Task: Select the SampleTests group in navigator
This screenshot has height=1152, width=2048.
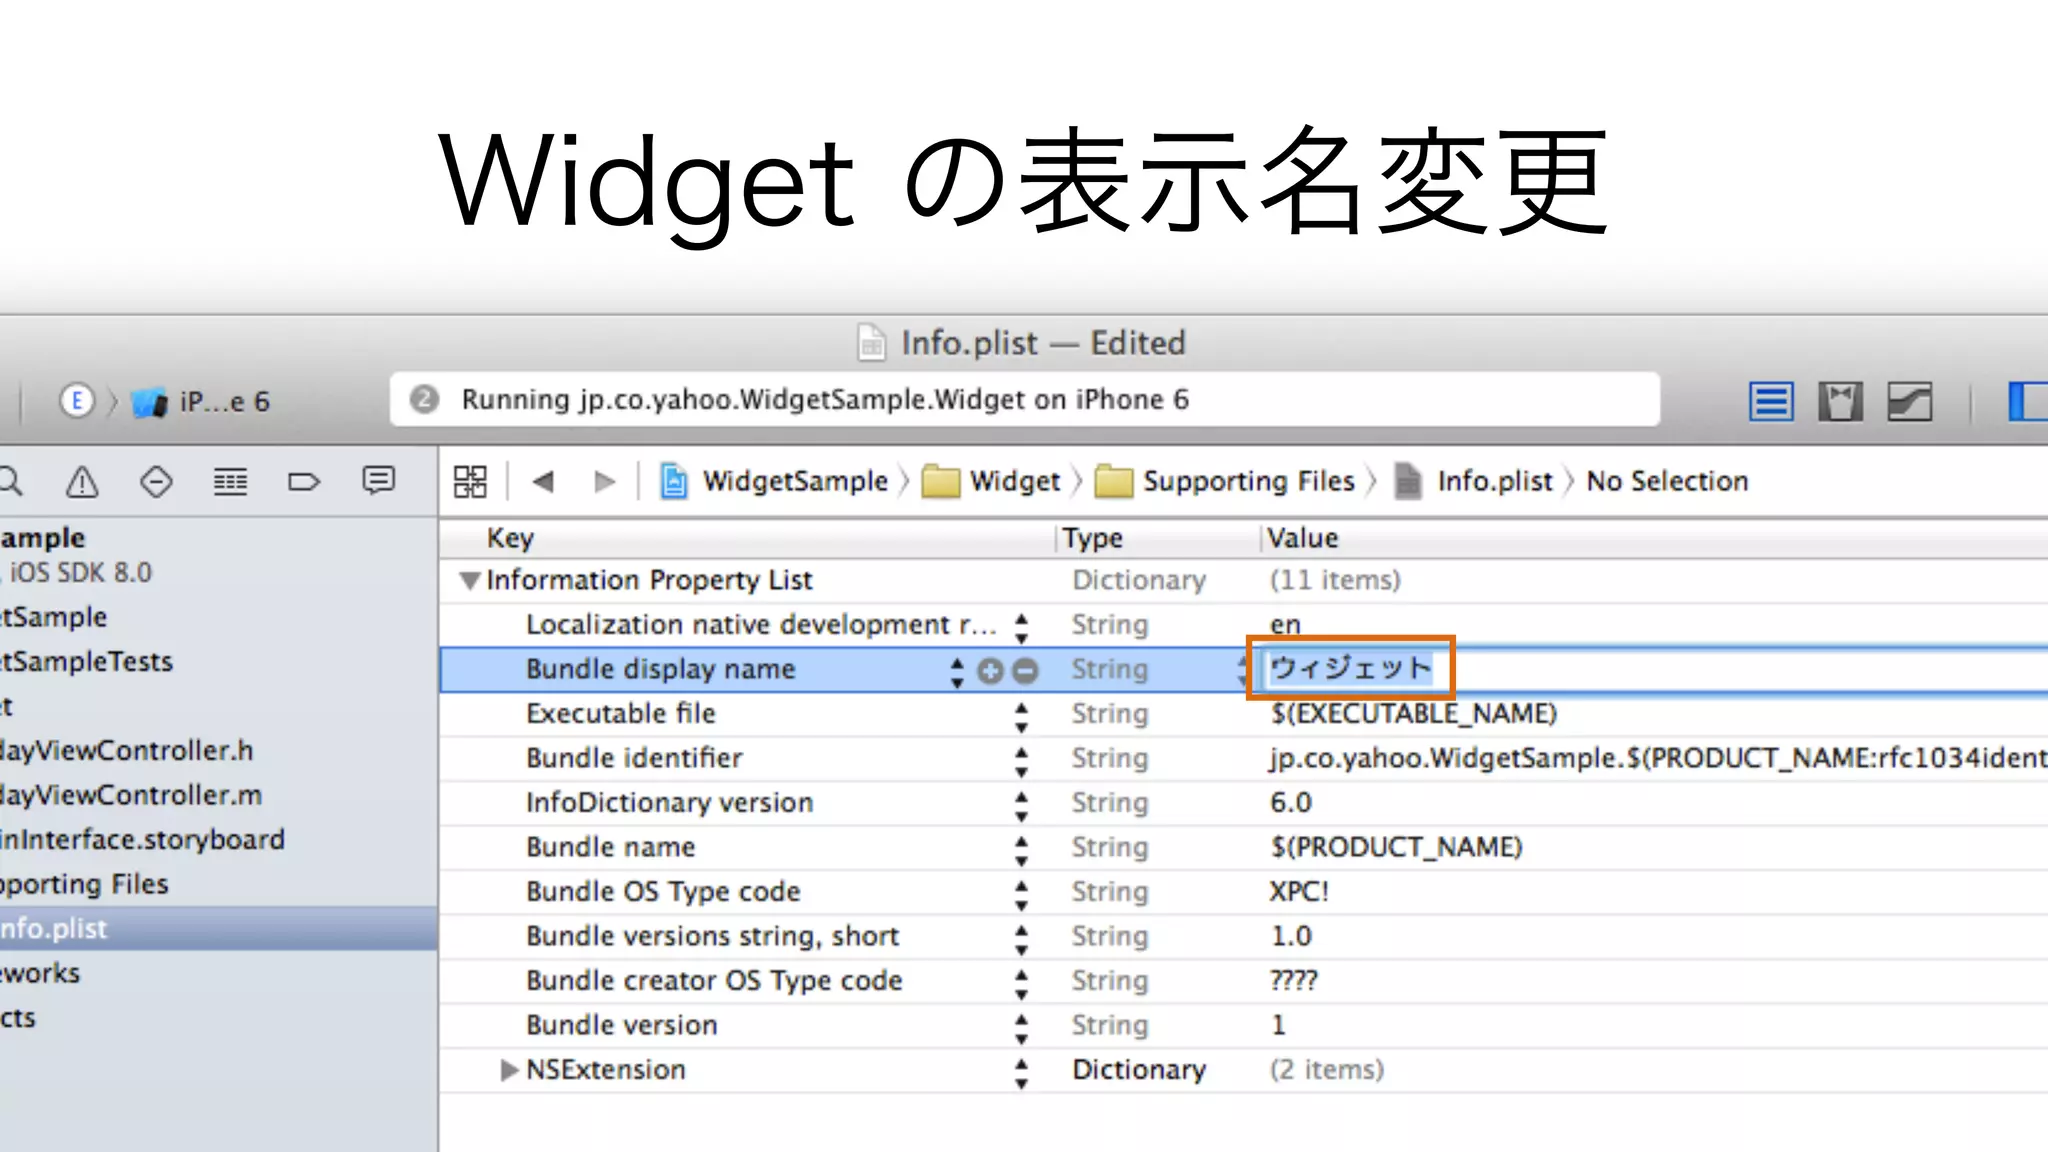Action: coord(86,661)
